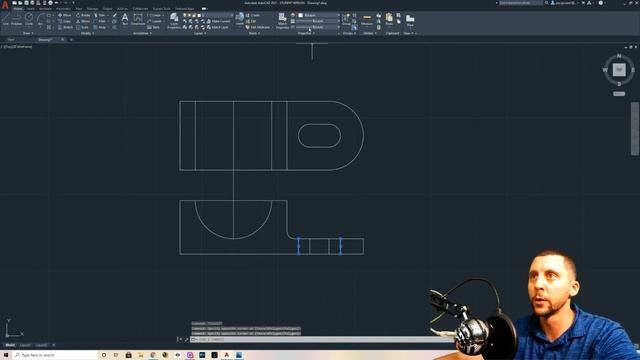Screen dimensions: 640x360
Task: Expand the Modify panel
Action: point(87,33)
